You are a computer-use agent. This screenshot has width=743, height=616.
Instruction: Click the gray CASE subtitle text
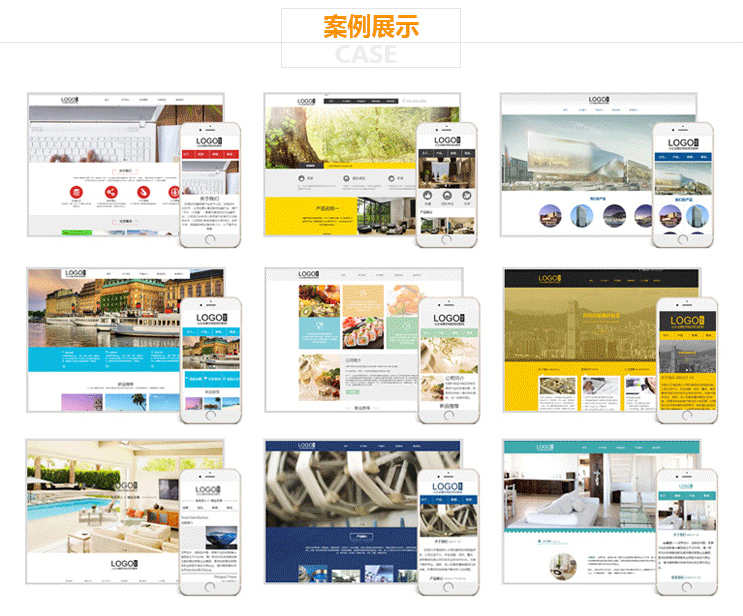[366, 54]
